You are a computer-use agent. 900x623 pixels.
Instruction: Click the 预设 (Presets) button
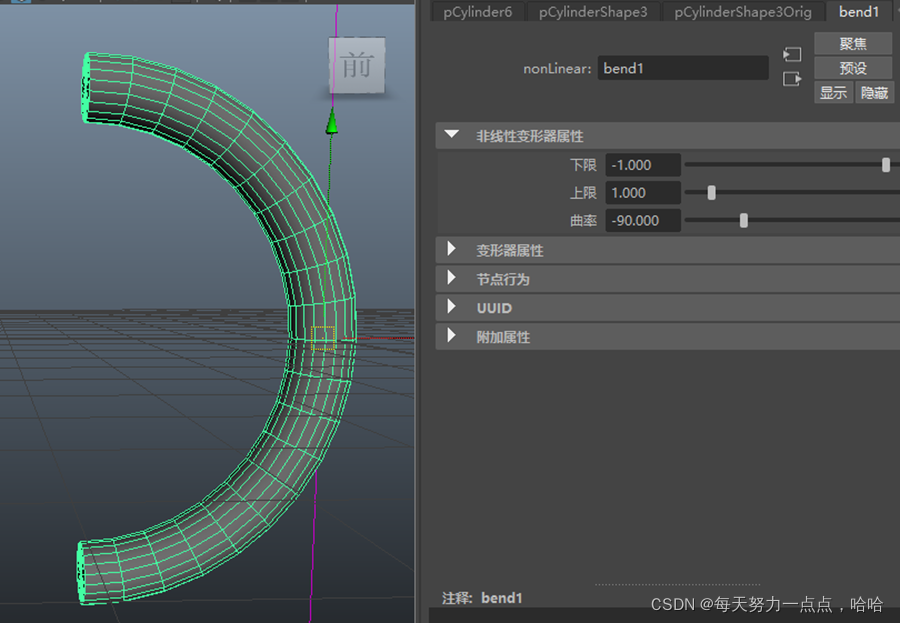point(853,68)
